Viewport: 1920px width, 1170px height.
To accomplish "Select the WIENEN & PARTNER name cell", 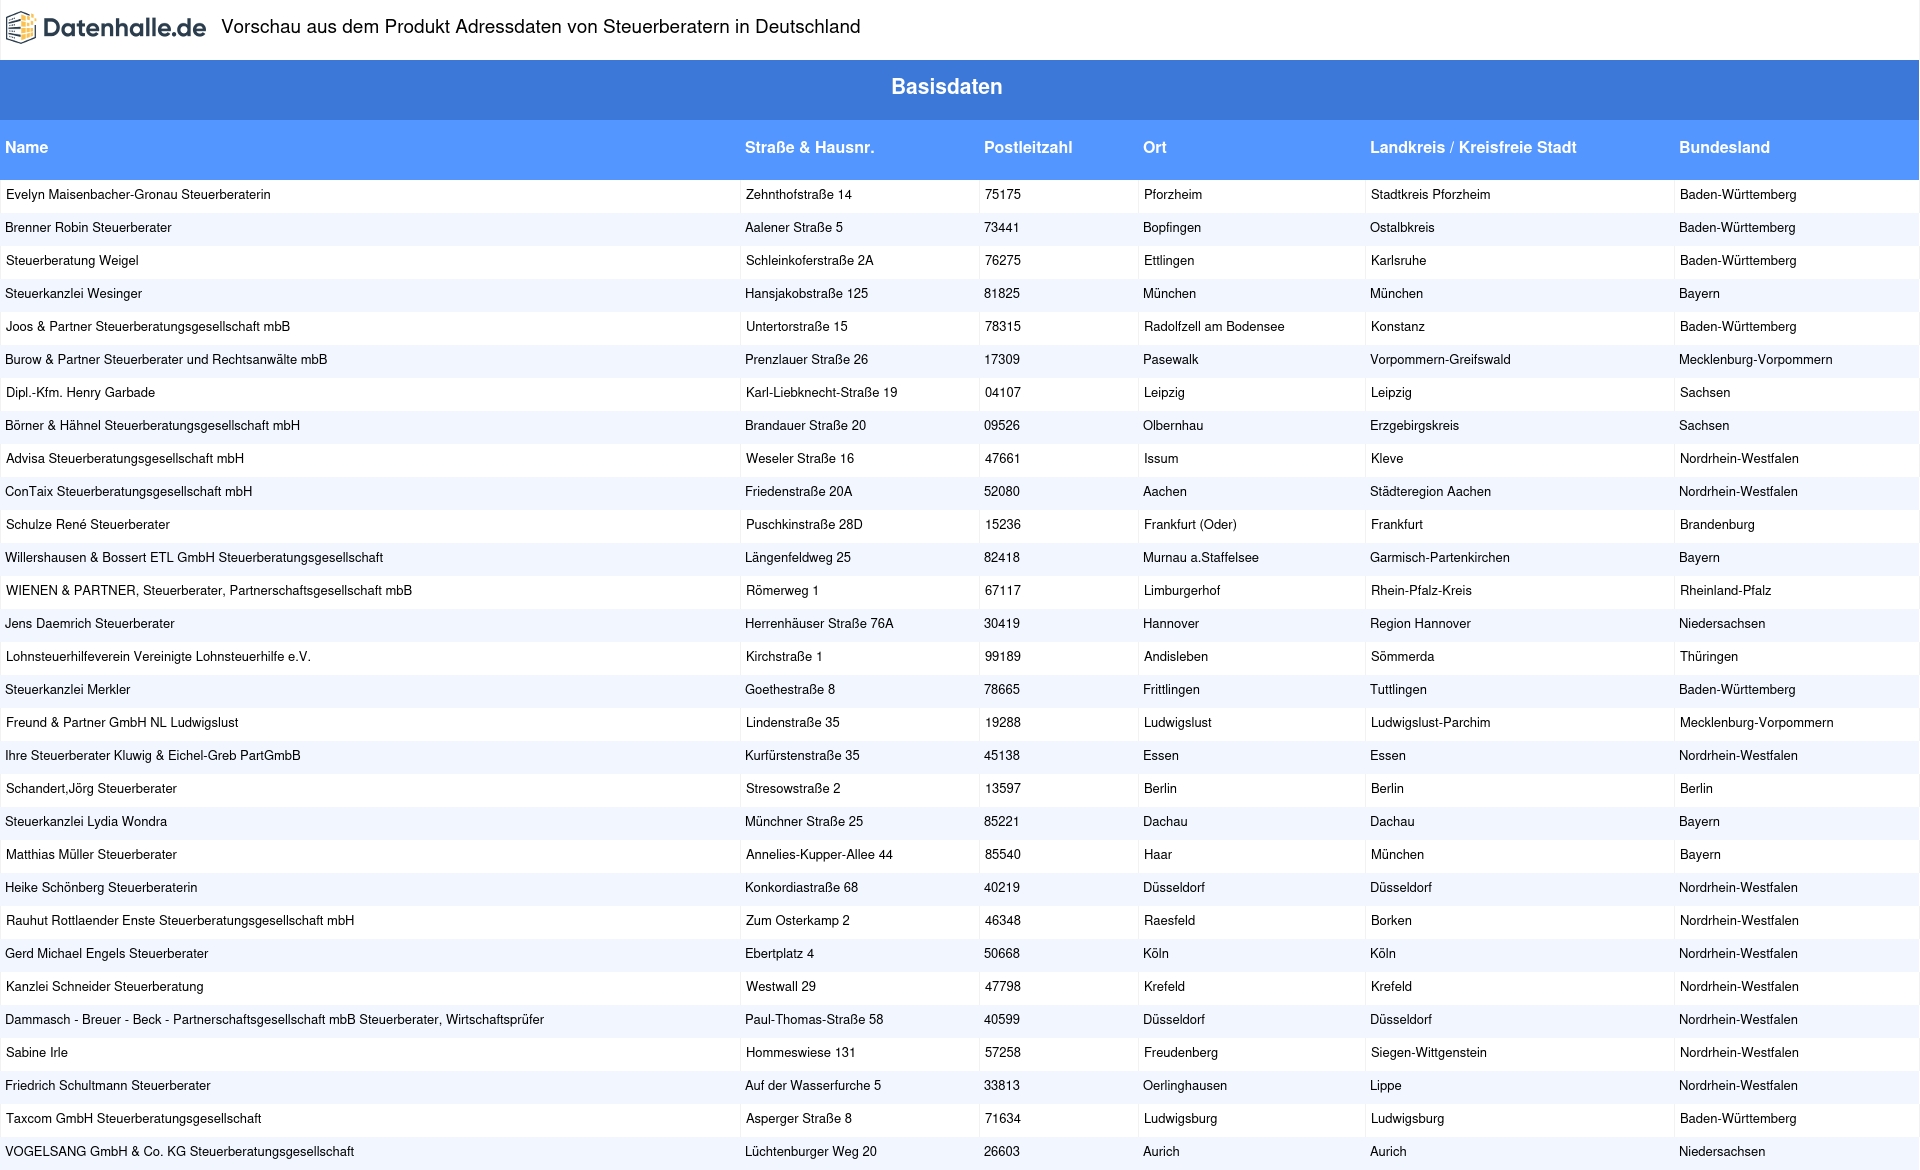I will coord(209,591).
